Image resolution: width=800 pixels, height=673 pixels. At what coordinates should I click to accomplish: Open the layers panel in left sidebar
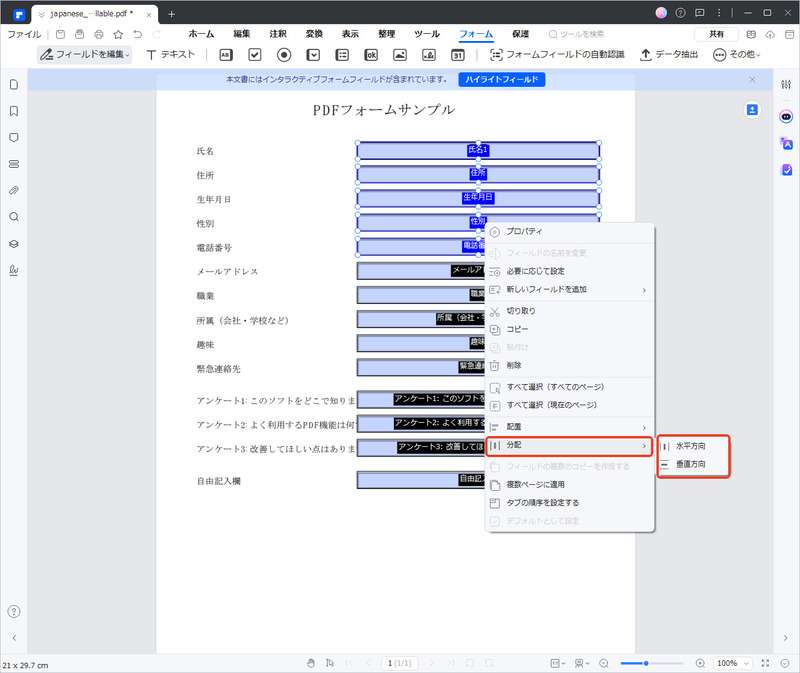click(x=14, y=243)
